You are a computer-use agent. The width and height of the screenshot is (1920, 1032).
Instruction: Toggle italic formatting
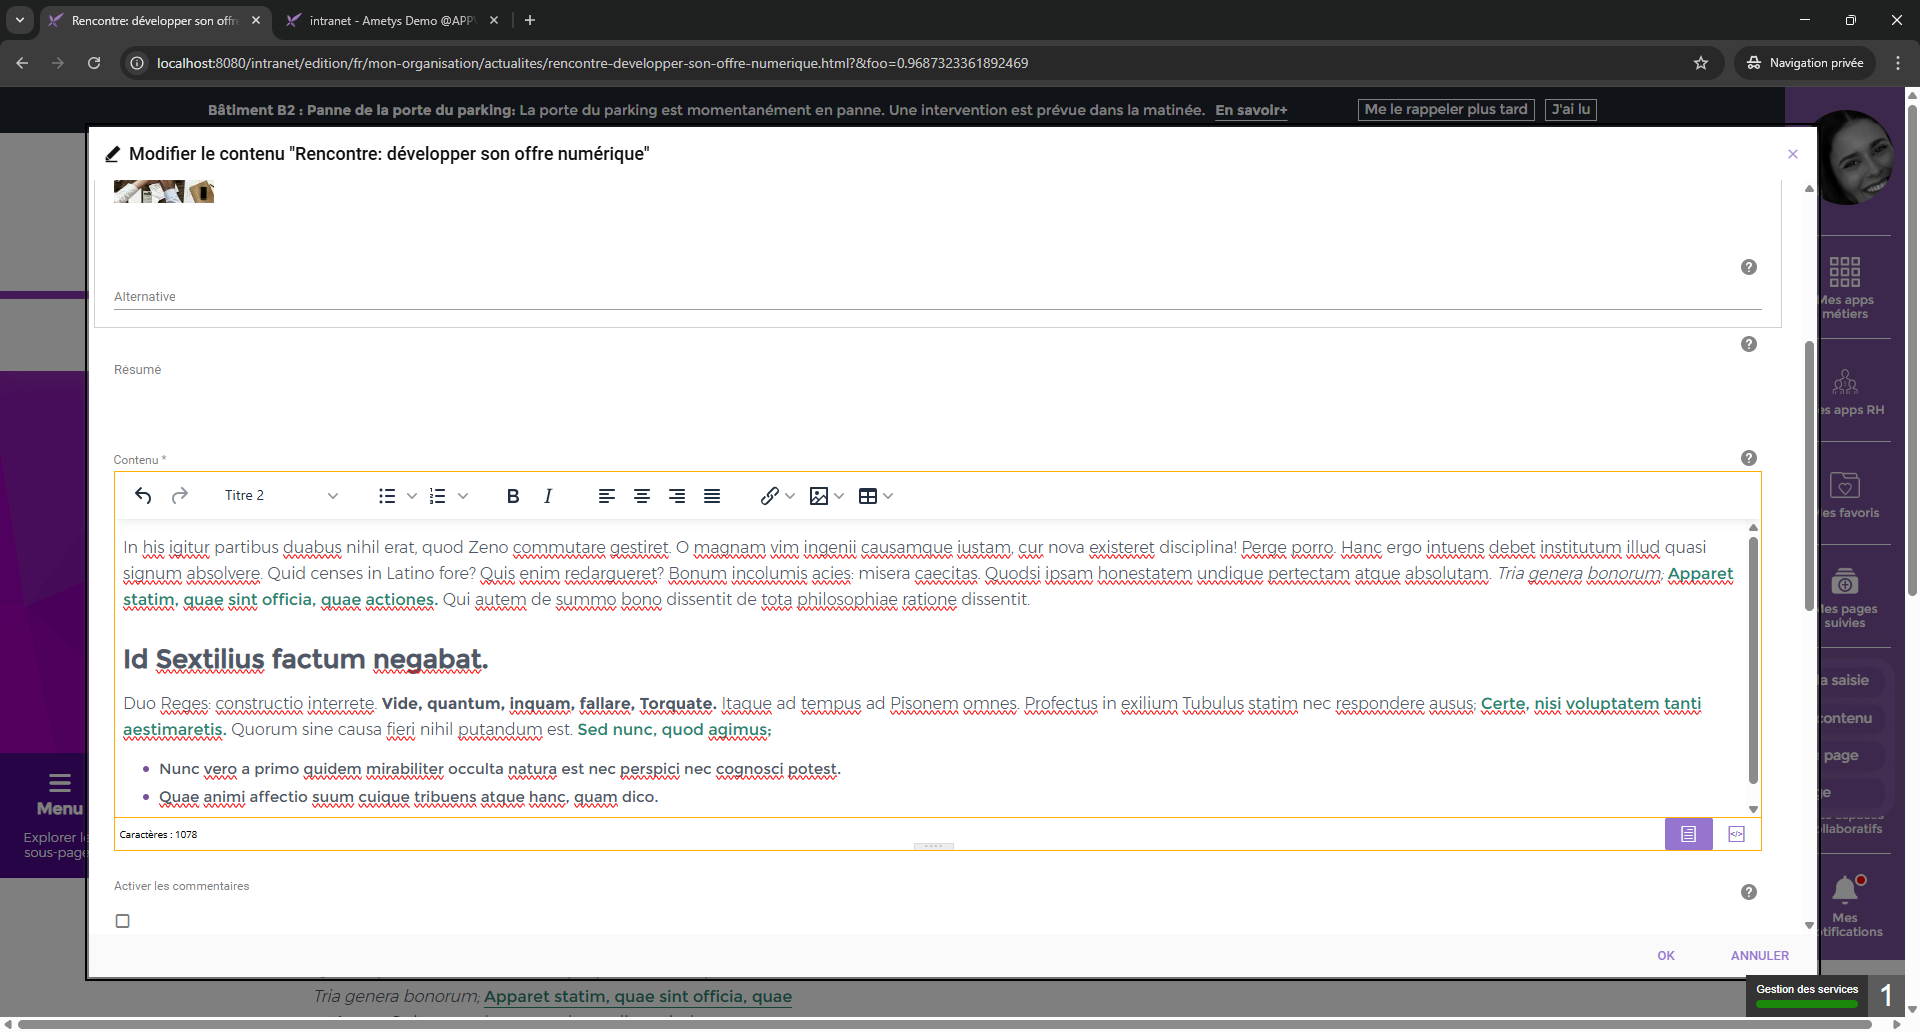(x=548, y=496)
